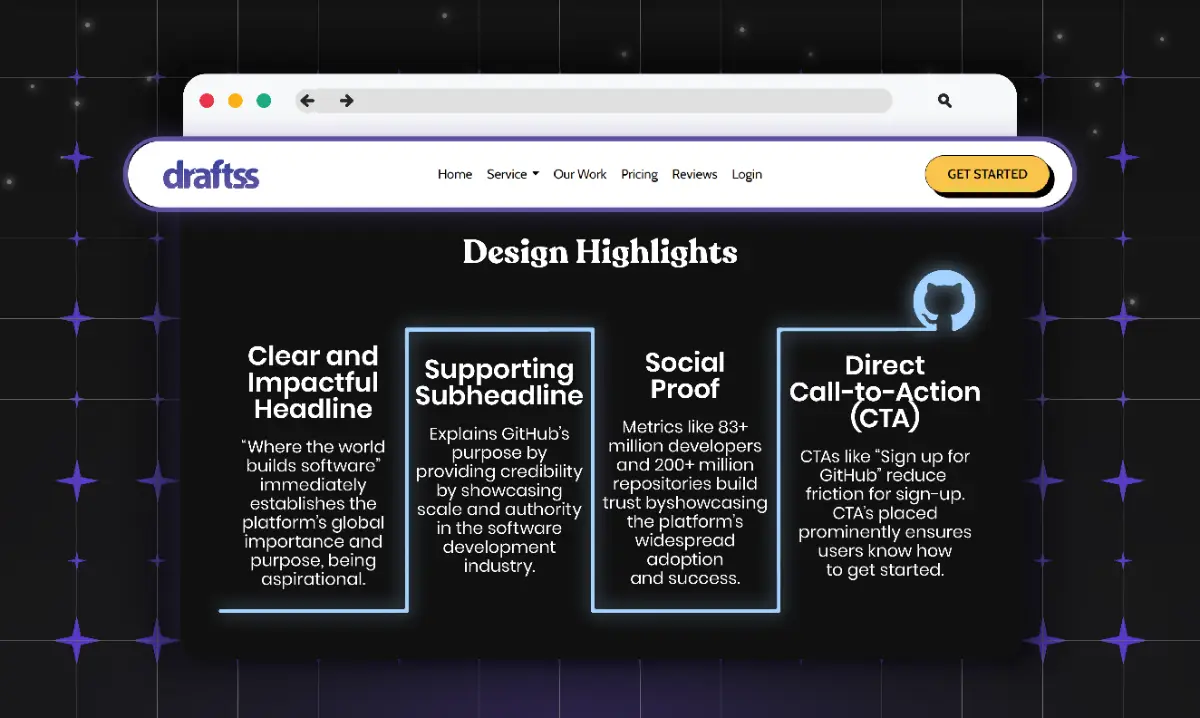Click the yellow browser window dot
Image resolution: width=1200 pixels, height=718 pixels.
(x=235, y=101)
